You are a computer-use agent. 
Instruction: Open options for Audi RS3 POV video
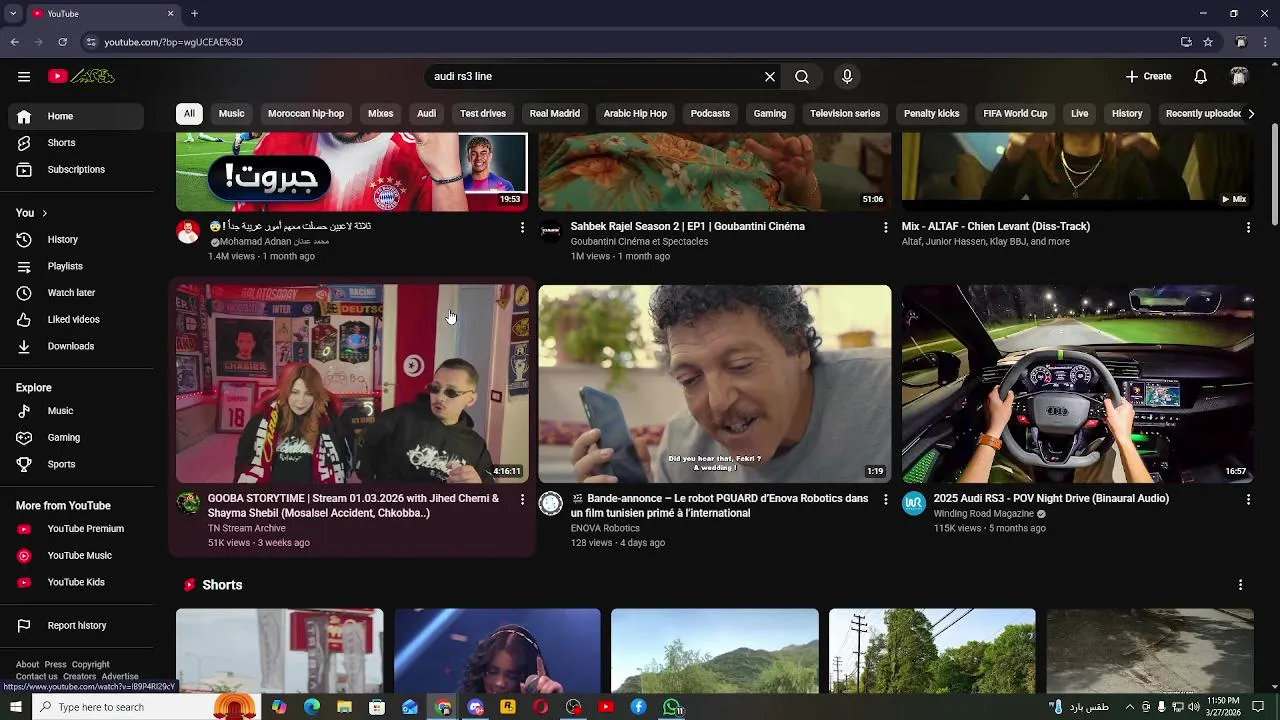click(1248, 499)
